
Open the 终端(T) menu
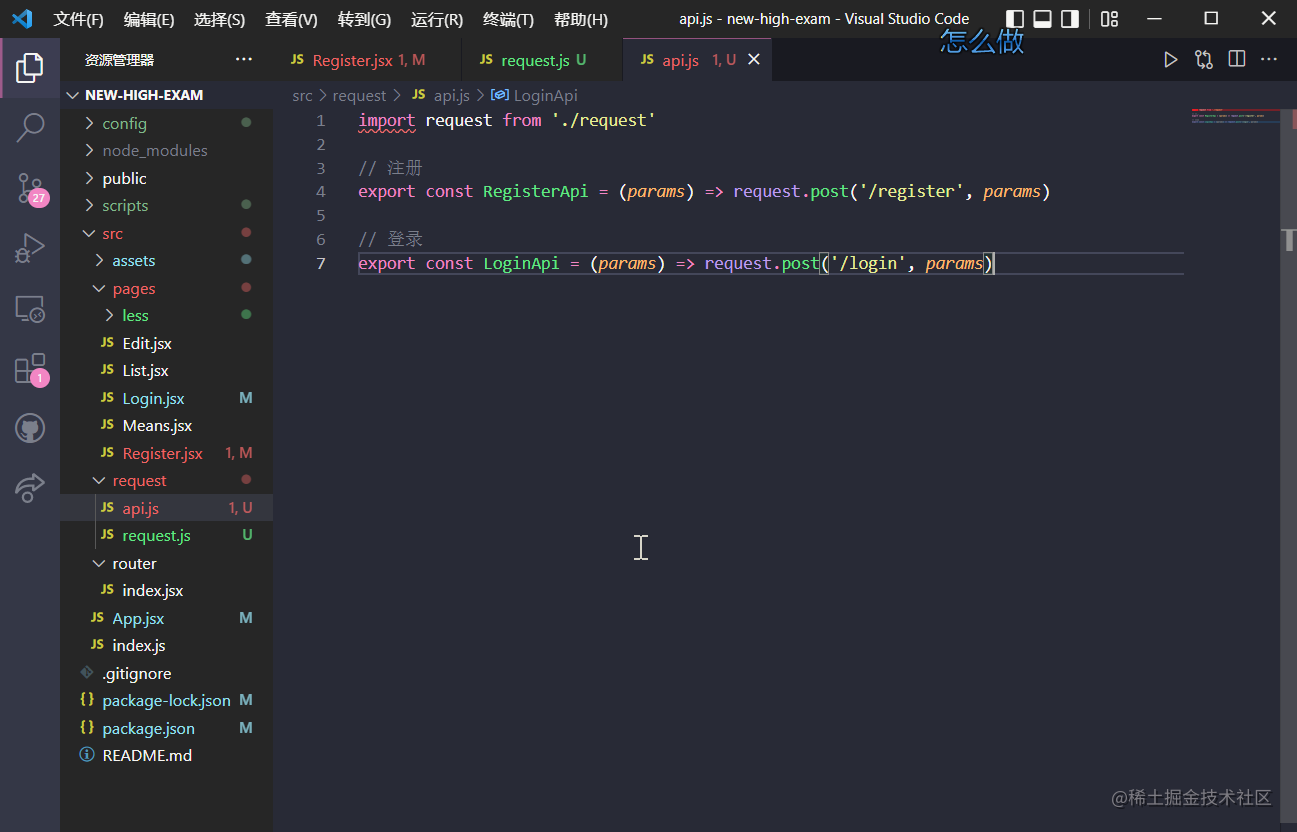click(508, 19)
